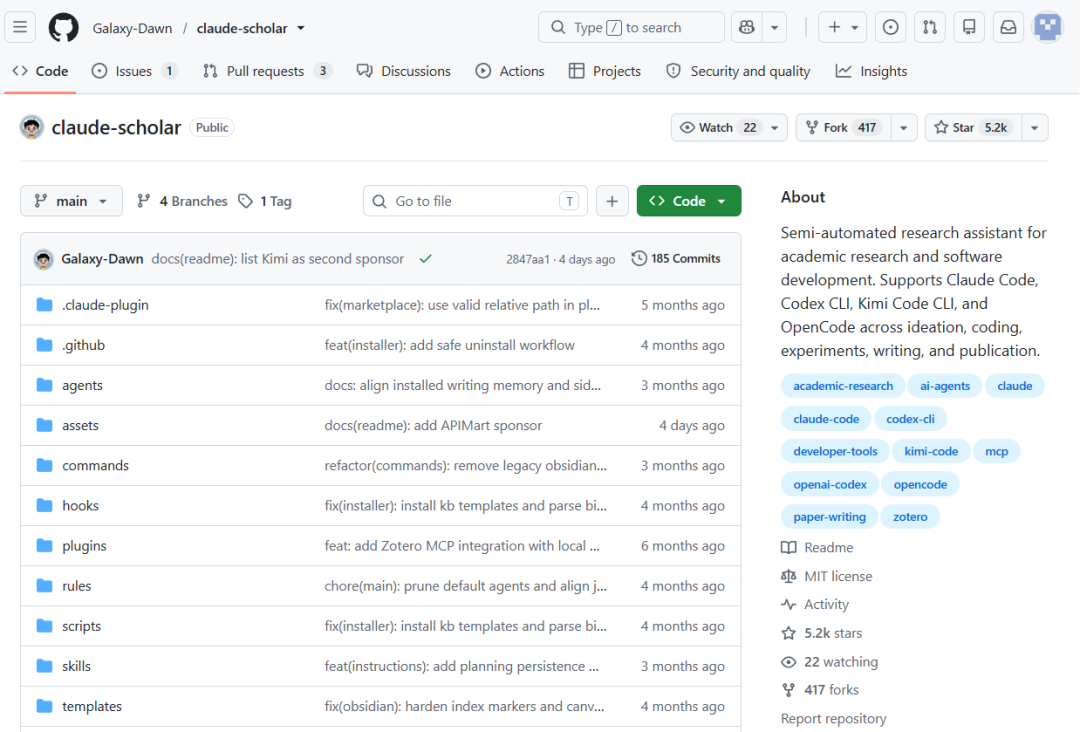Viewport: 1080px width, 732px height.
Task: Switch to the Code tab
Action: coord(41,71)
